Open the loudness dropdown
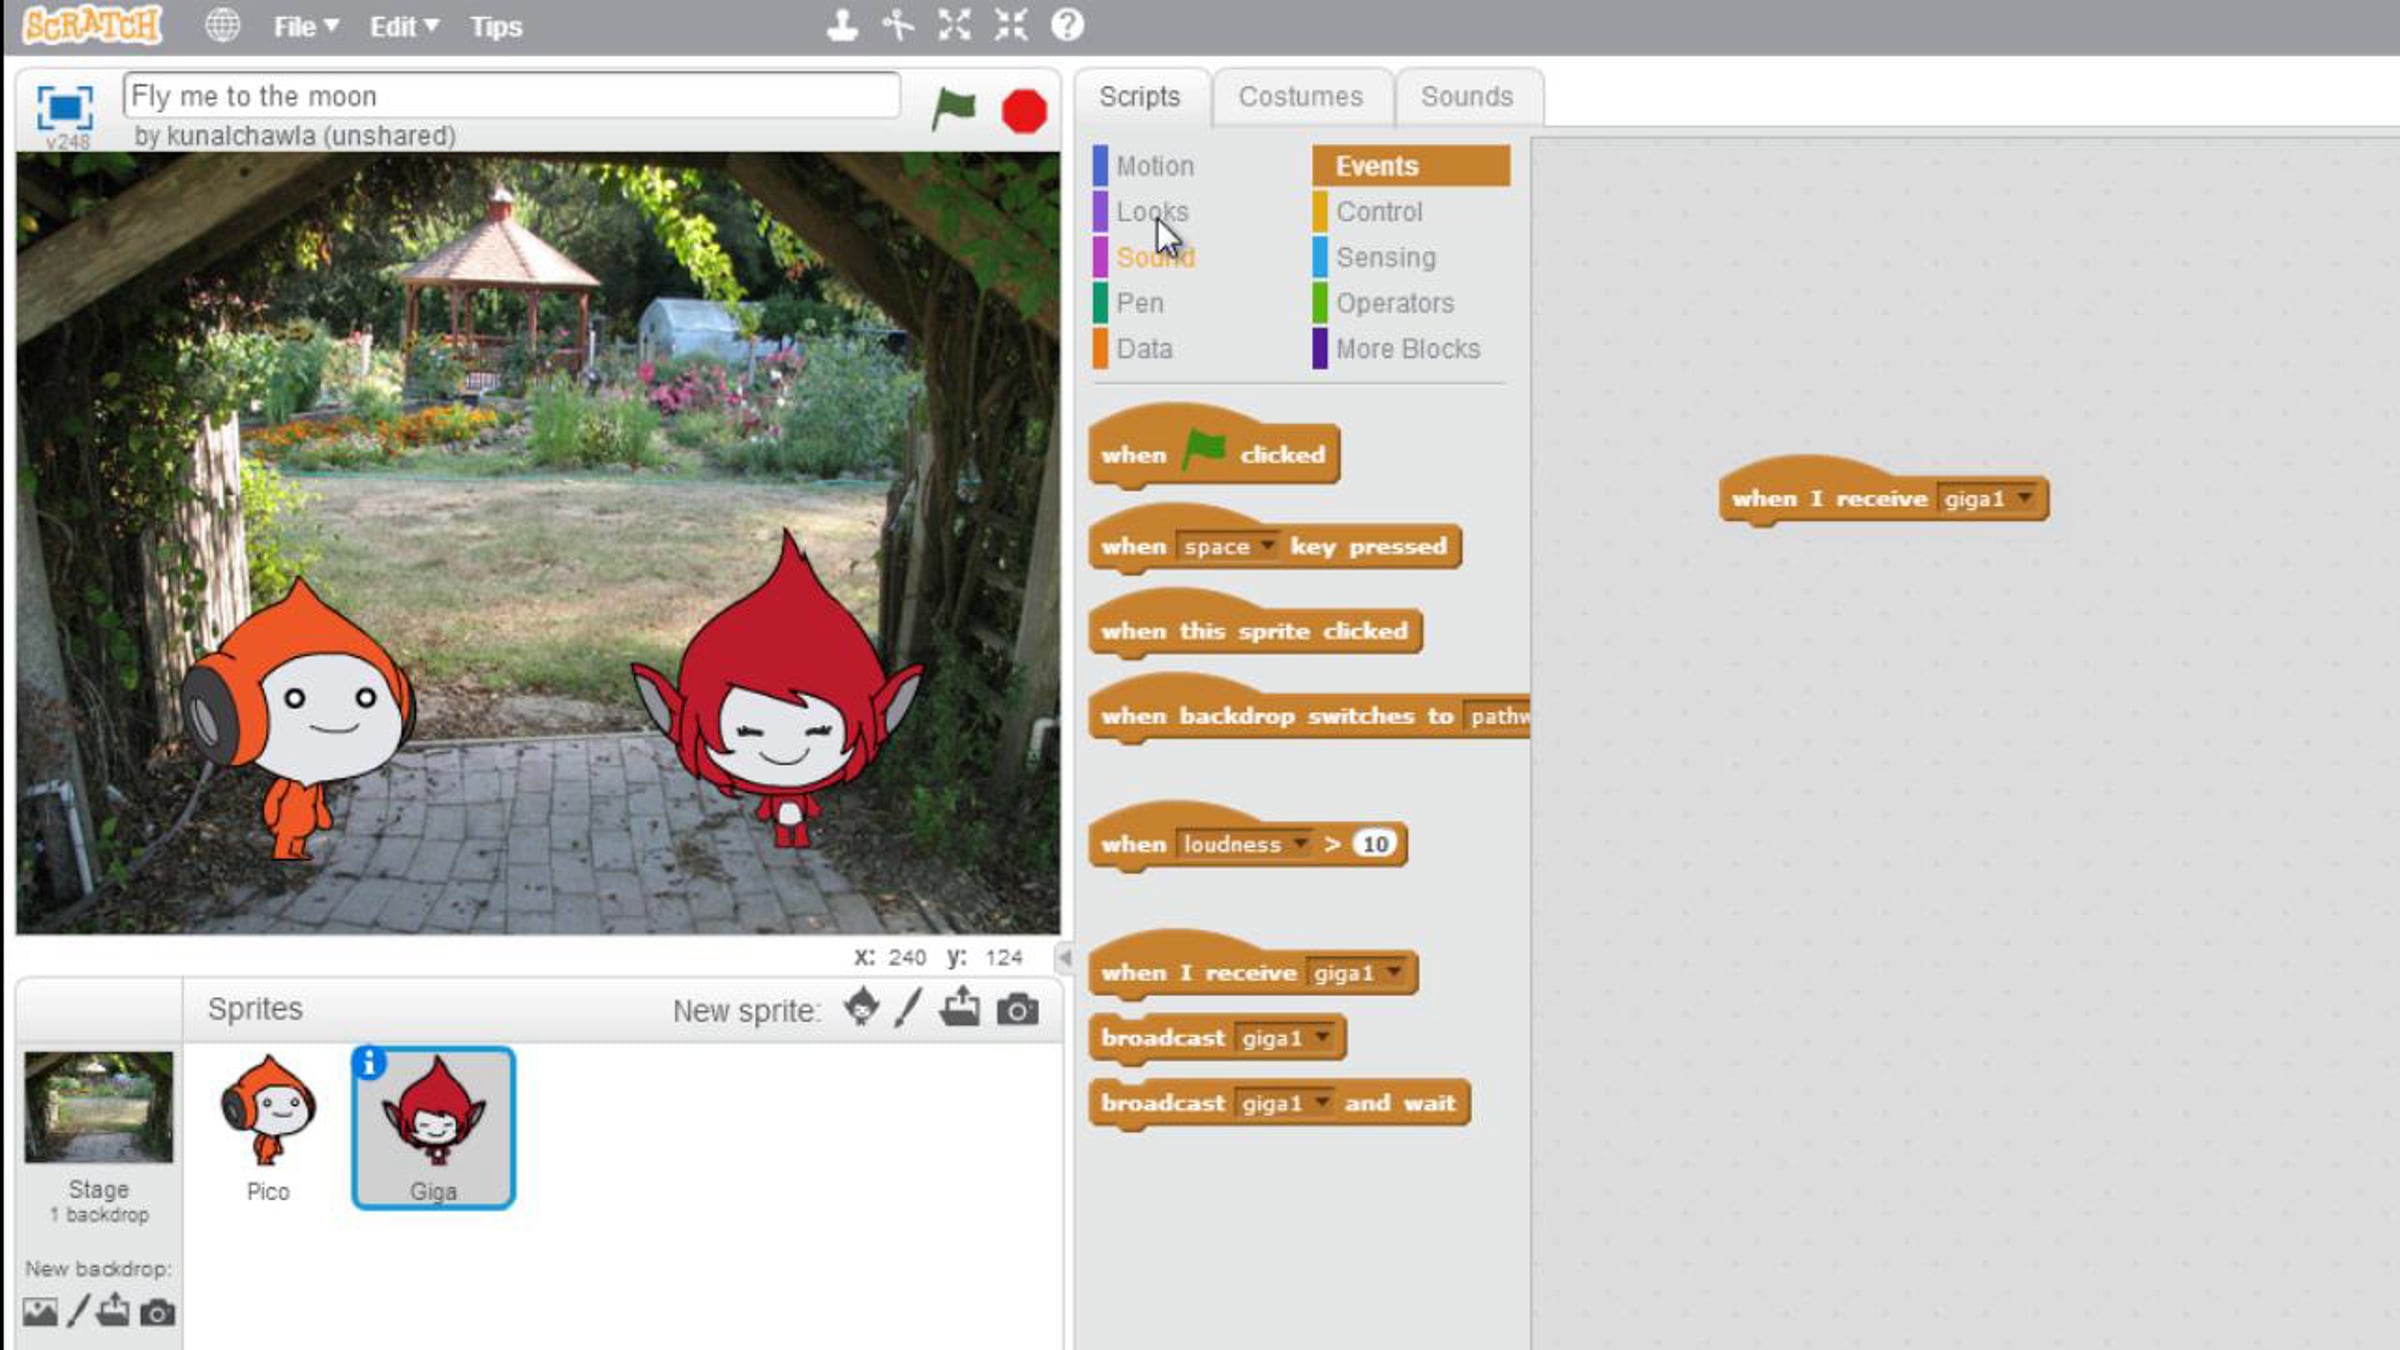 click(x=1243, y=844)
